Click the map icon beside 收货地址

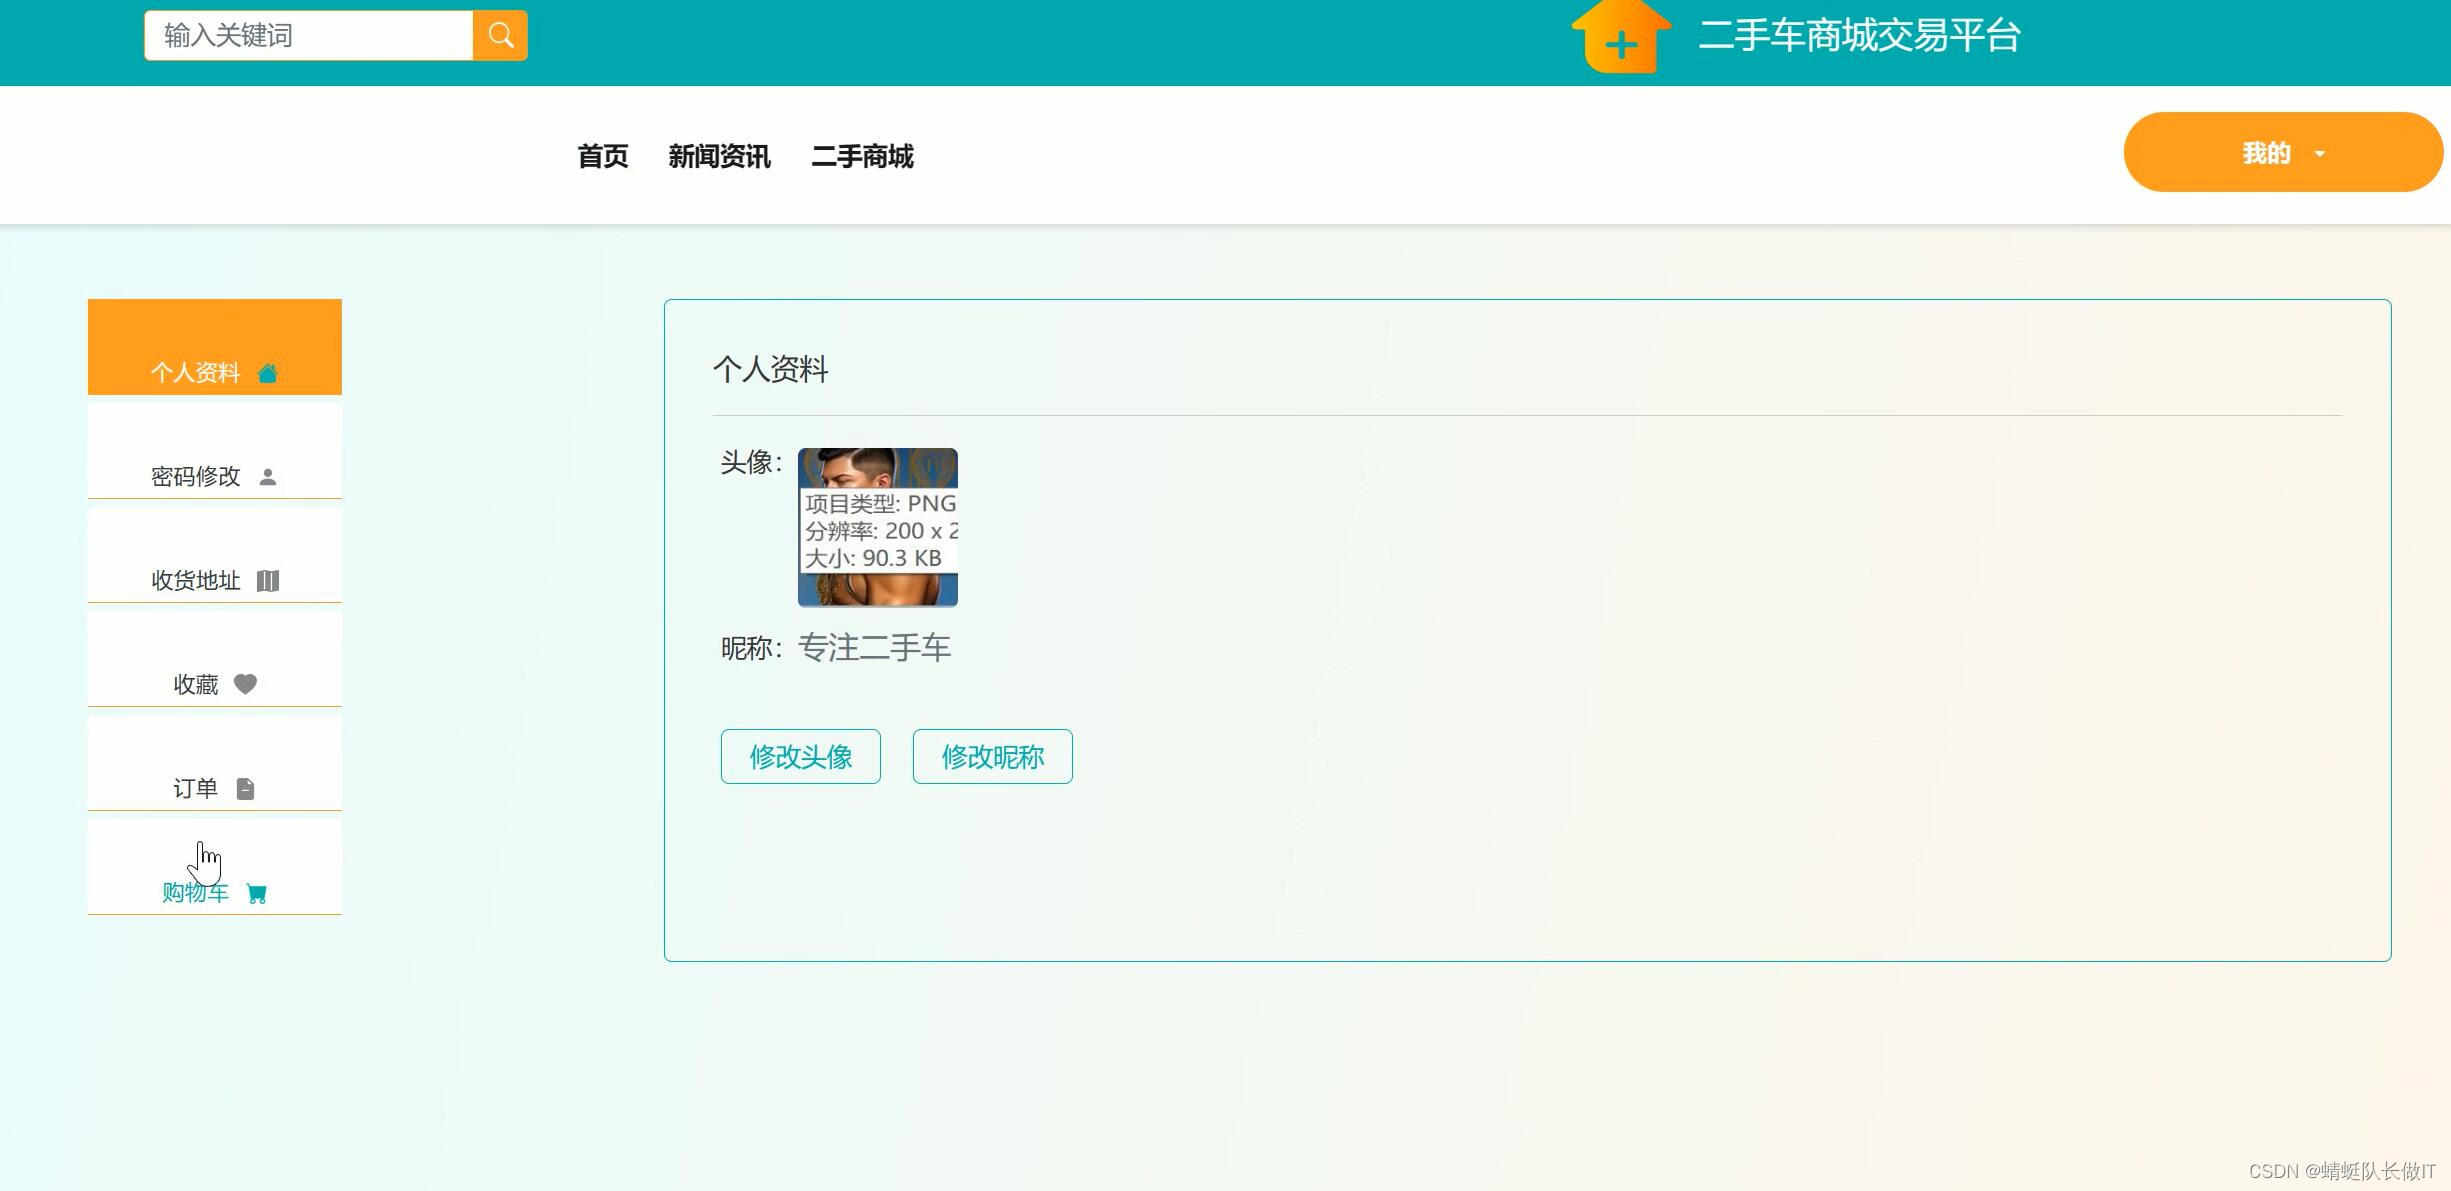267,581
